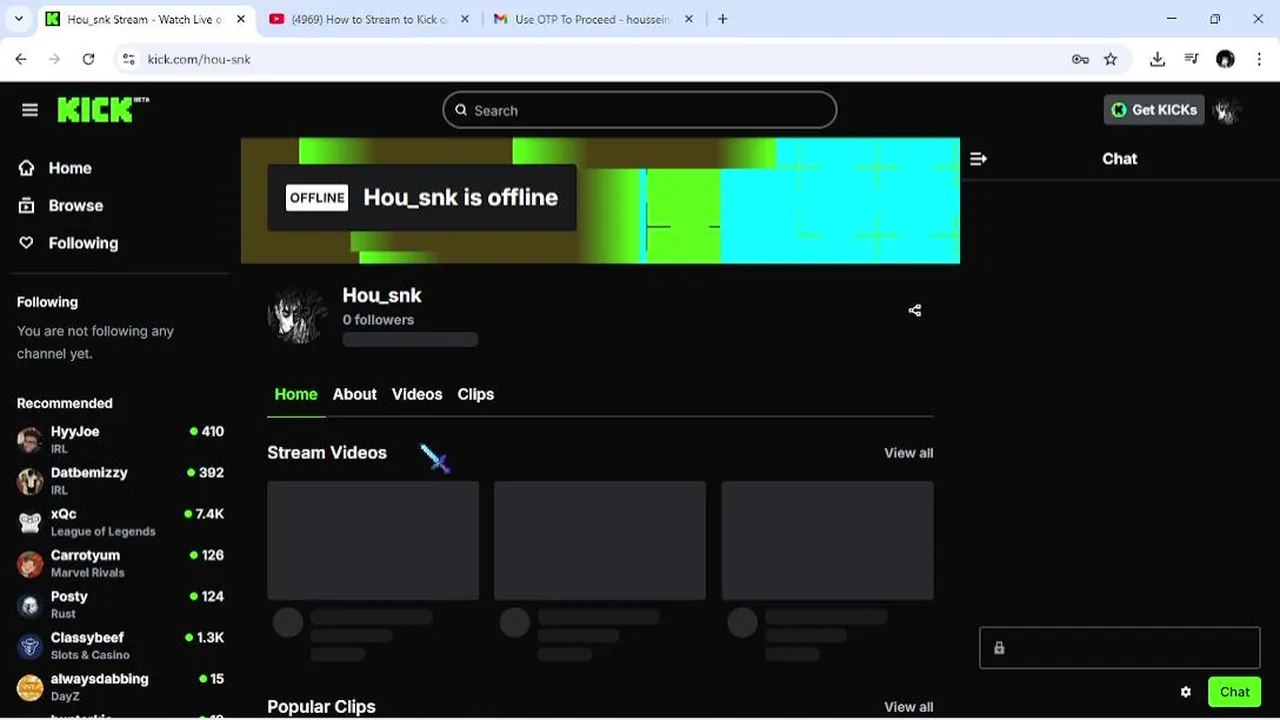
Task: Open a new browser tab
Action: [723, 19]
